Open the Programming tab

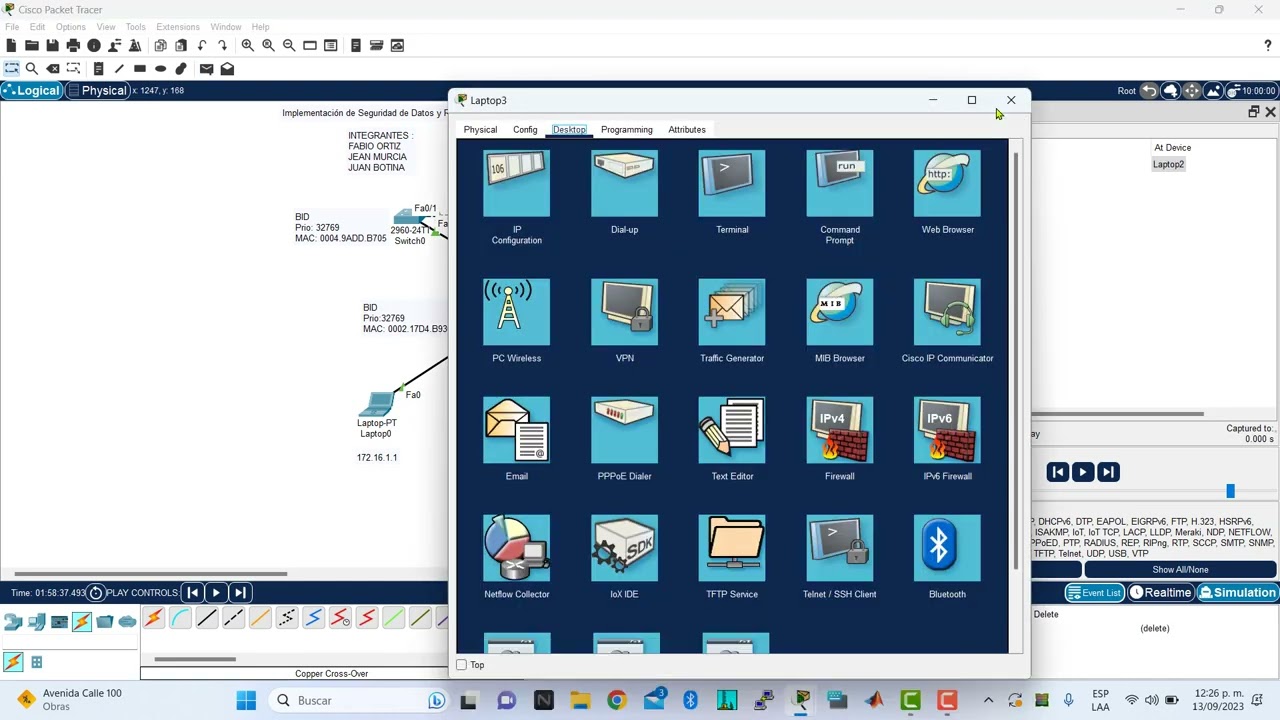pos(627,130)
